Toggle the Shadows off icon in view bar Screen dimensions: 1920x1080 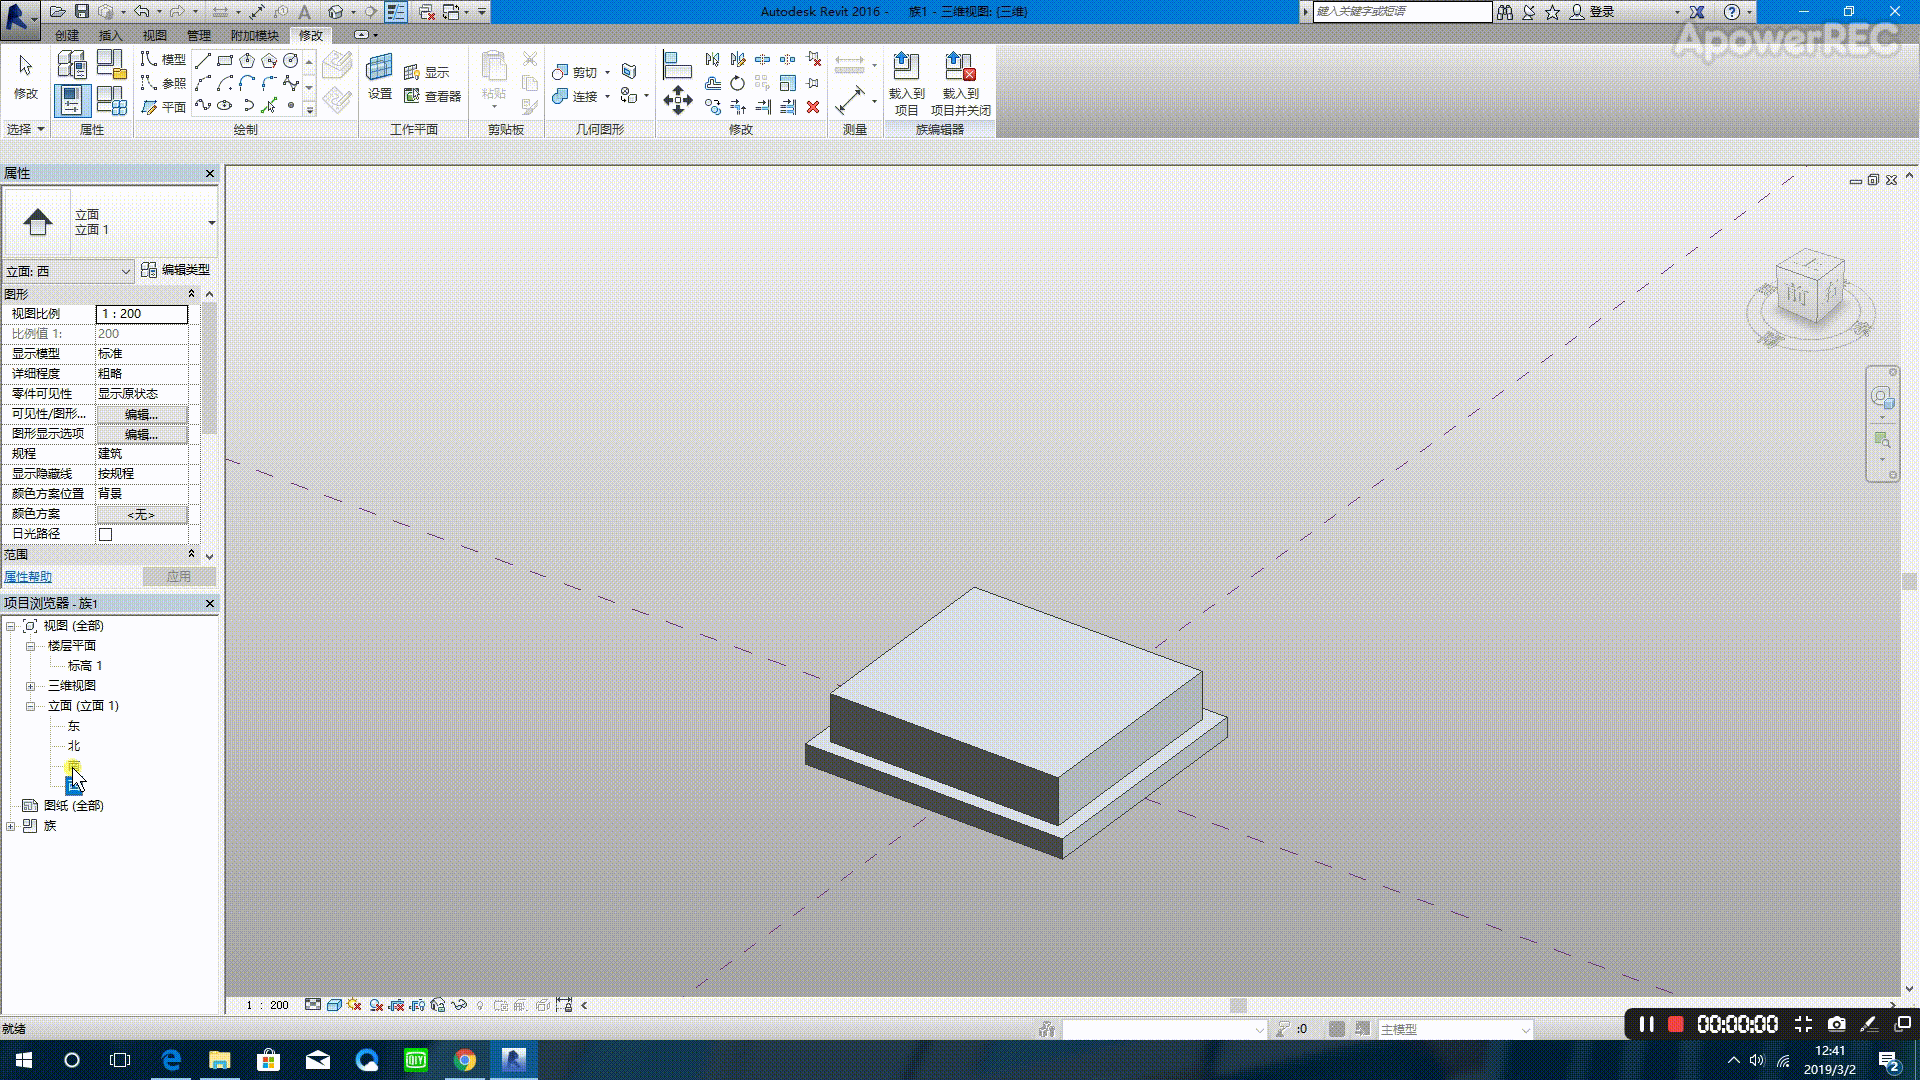[376, 1005]
